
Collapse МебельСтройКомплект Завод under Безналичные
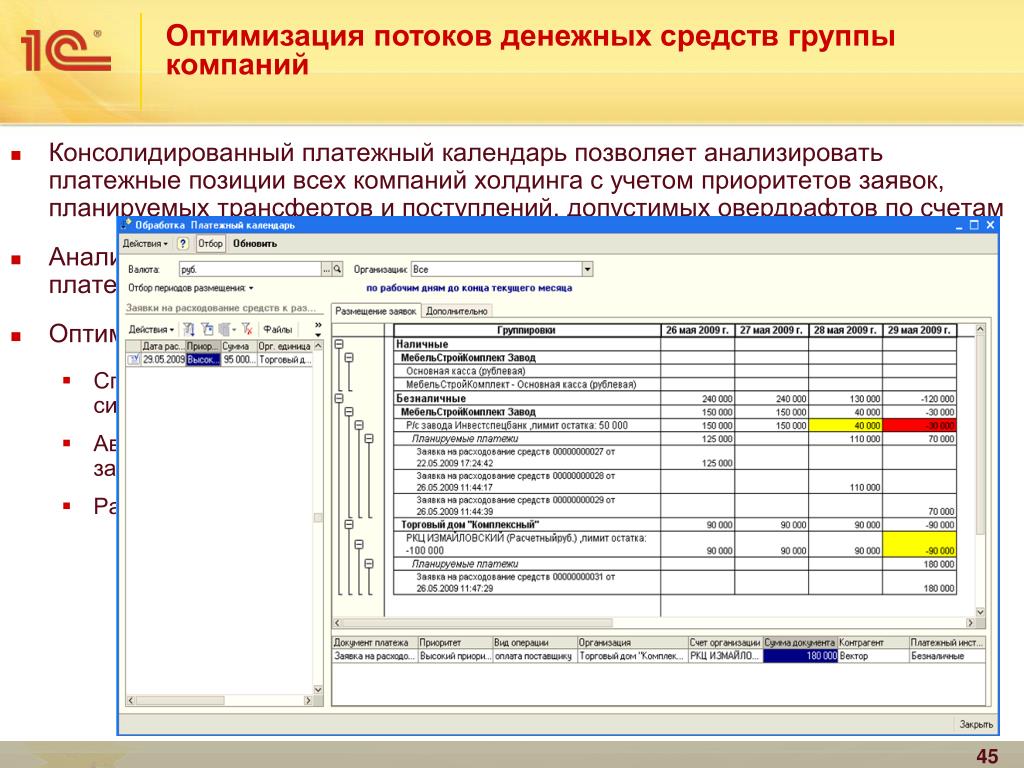pos(349,412)
